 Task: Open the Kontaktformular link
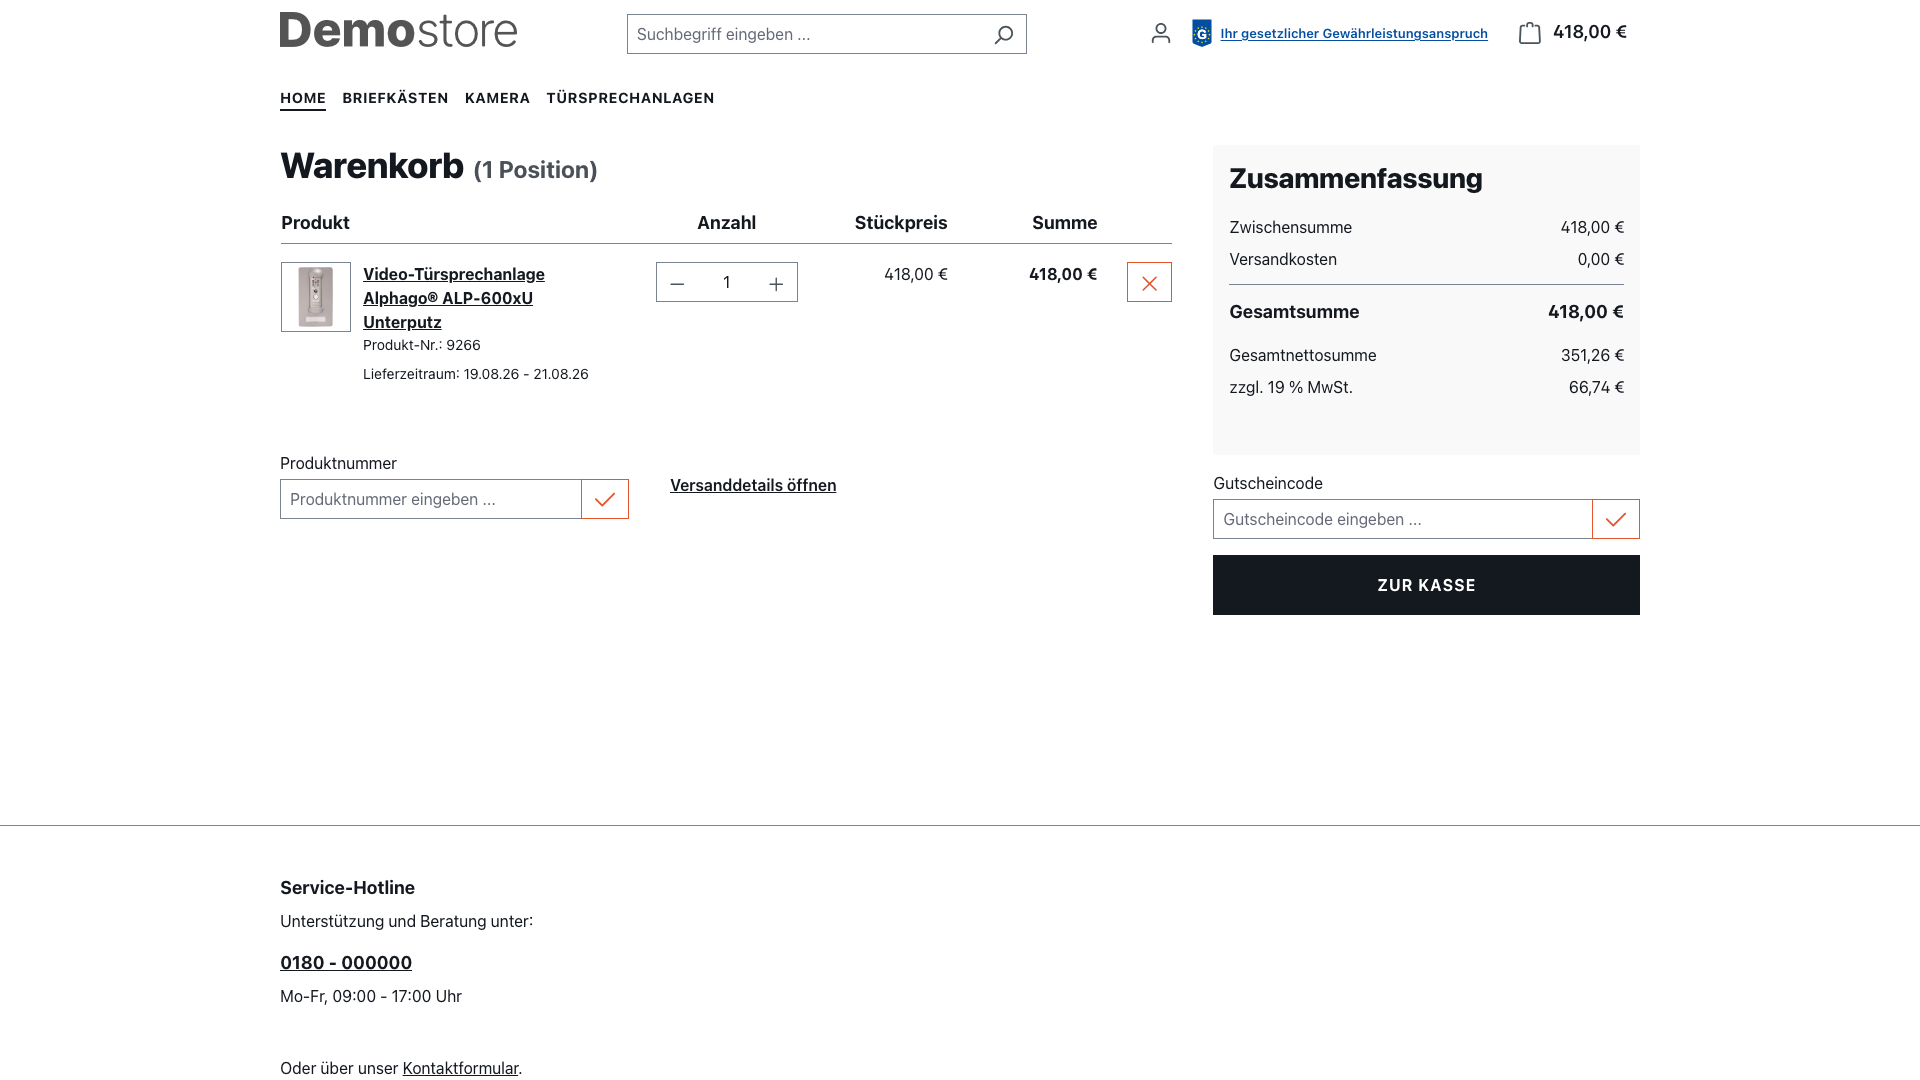460,1068
